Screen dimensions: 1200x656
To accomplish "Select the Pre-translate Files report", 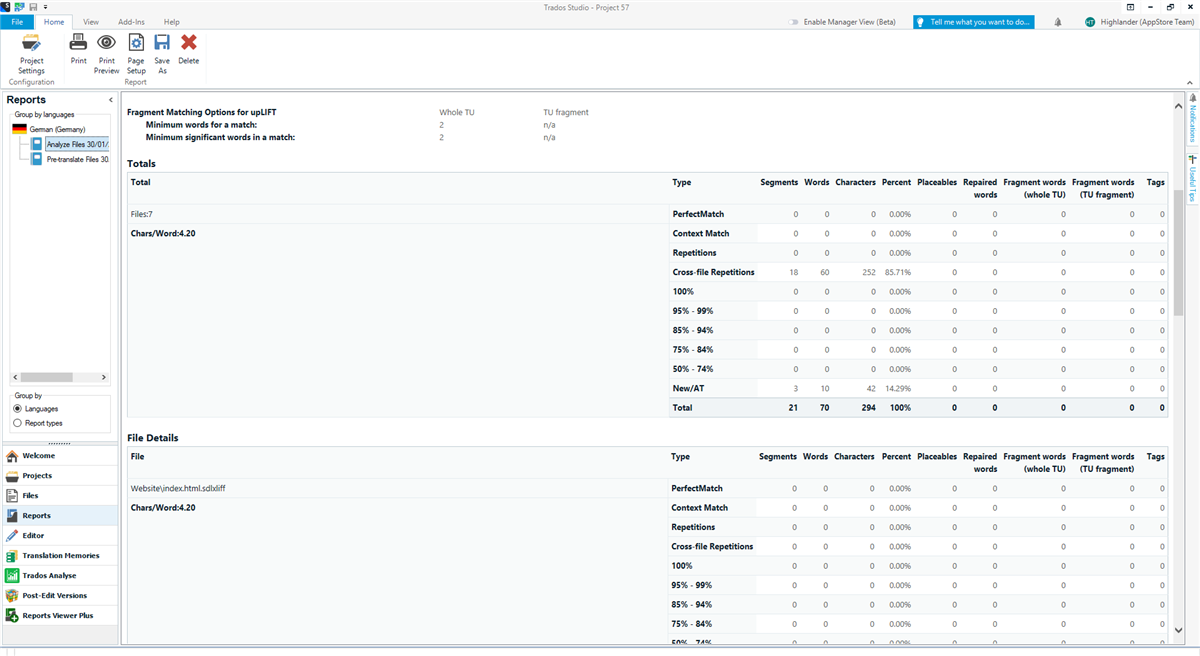I will click(x=76, y=159).
